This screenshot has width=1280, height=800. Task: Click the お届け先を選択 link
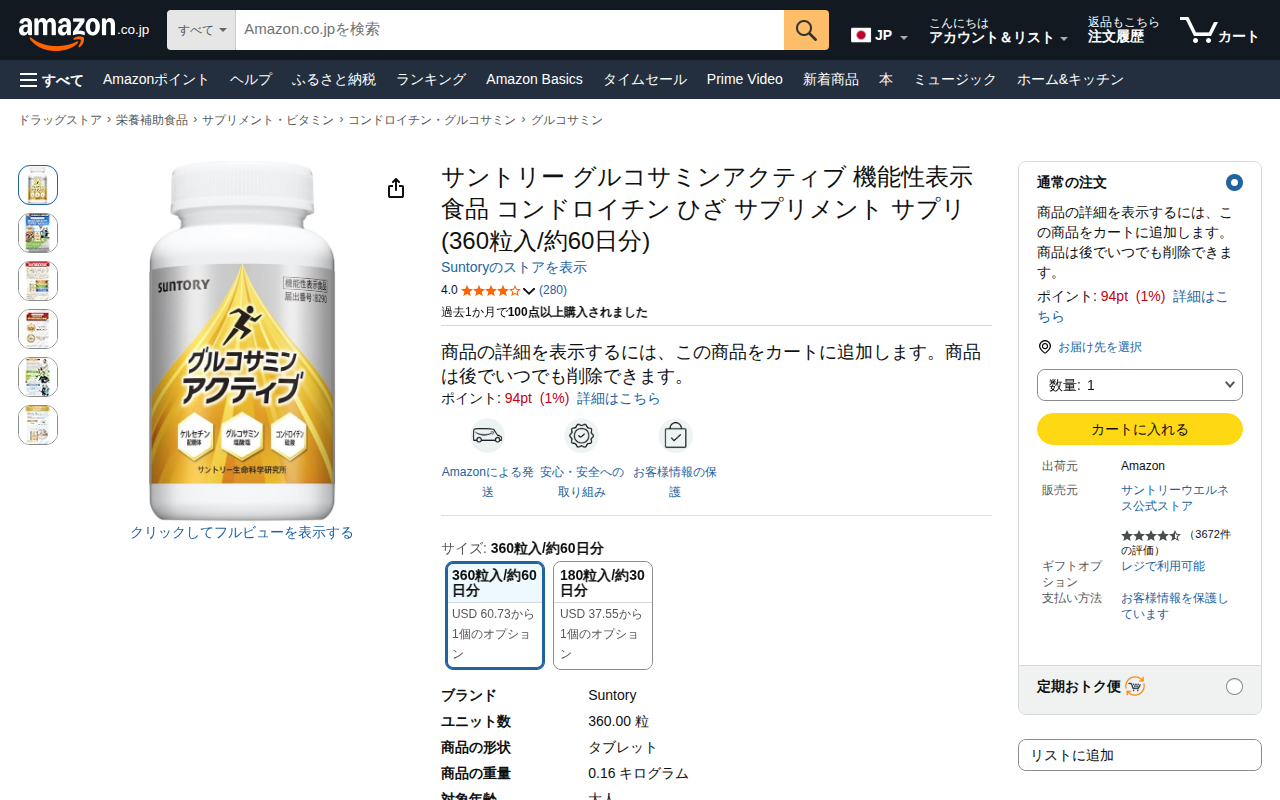click(1100, 347)
